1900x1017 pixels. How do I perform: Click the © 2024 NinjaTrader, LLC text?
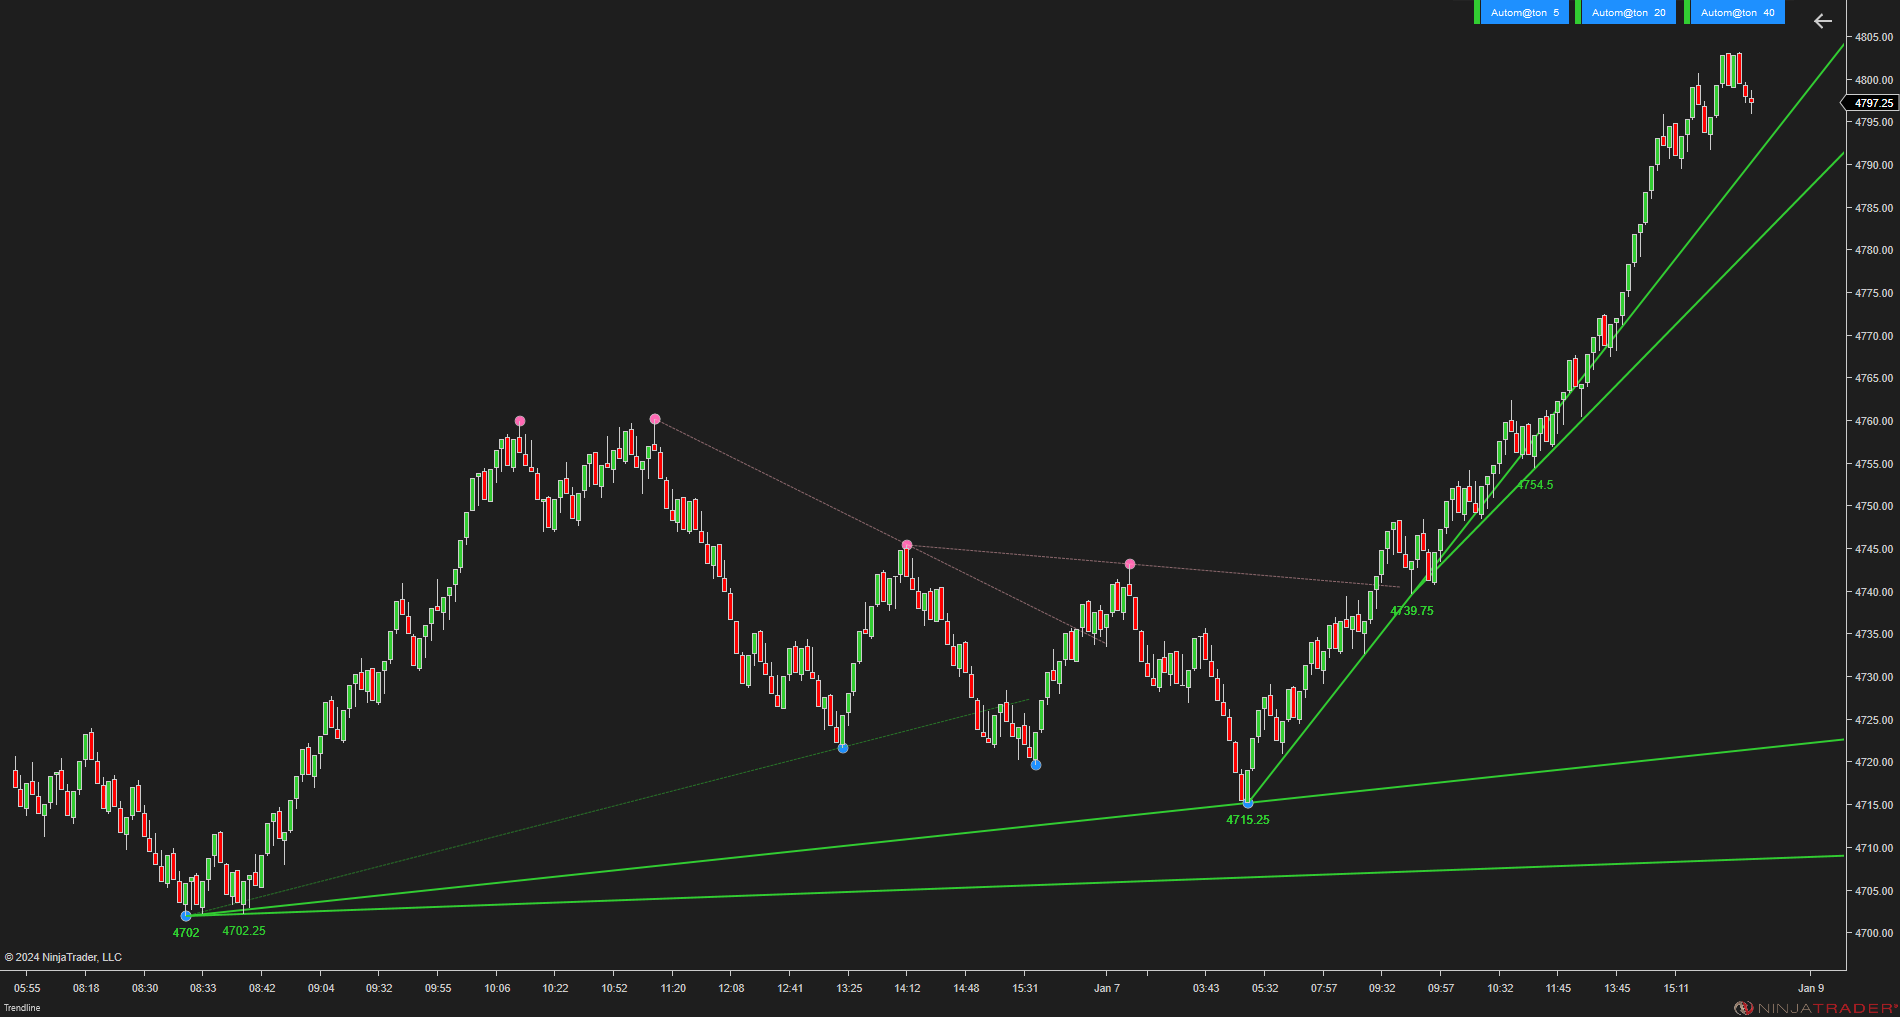(x=65, y=957)
